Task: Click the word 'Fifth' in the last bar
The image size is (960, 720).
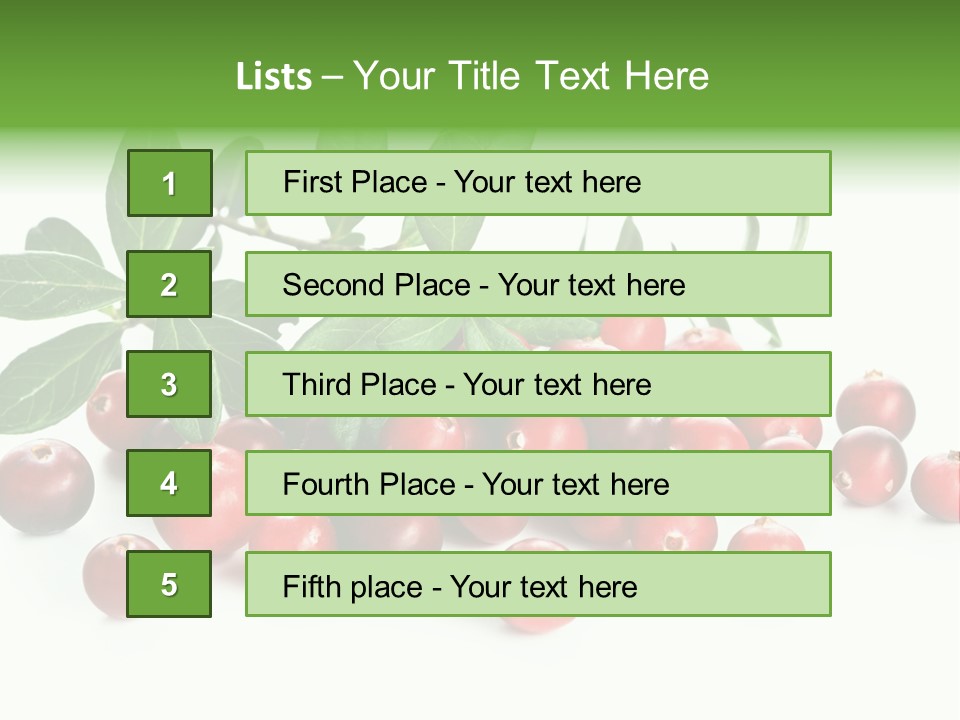Action: (312, 586)
